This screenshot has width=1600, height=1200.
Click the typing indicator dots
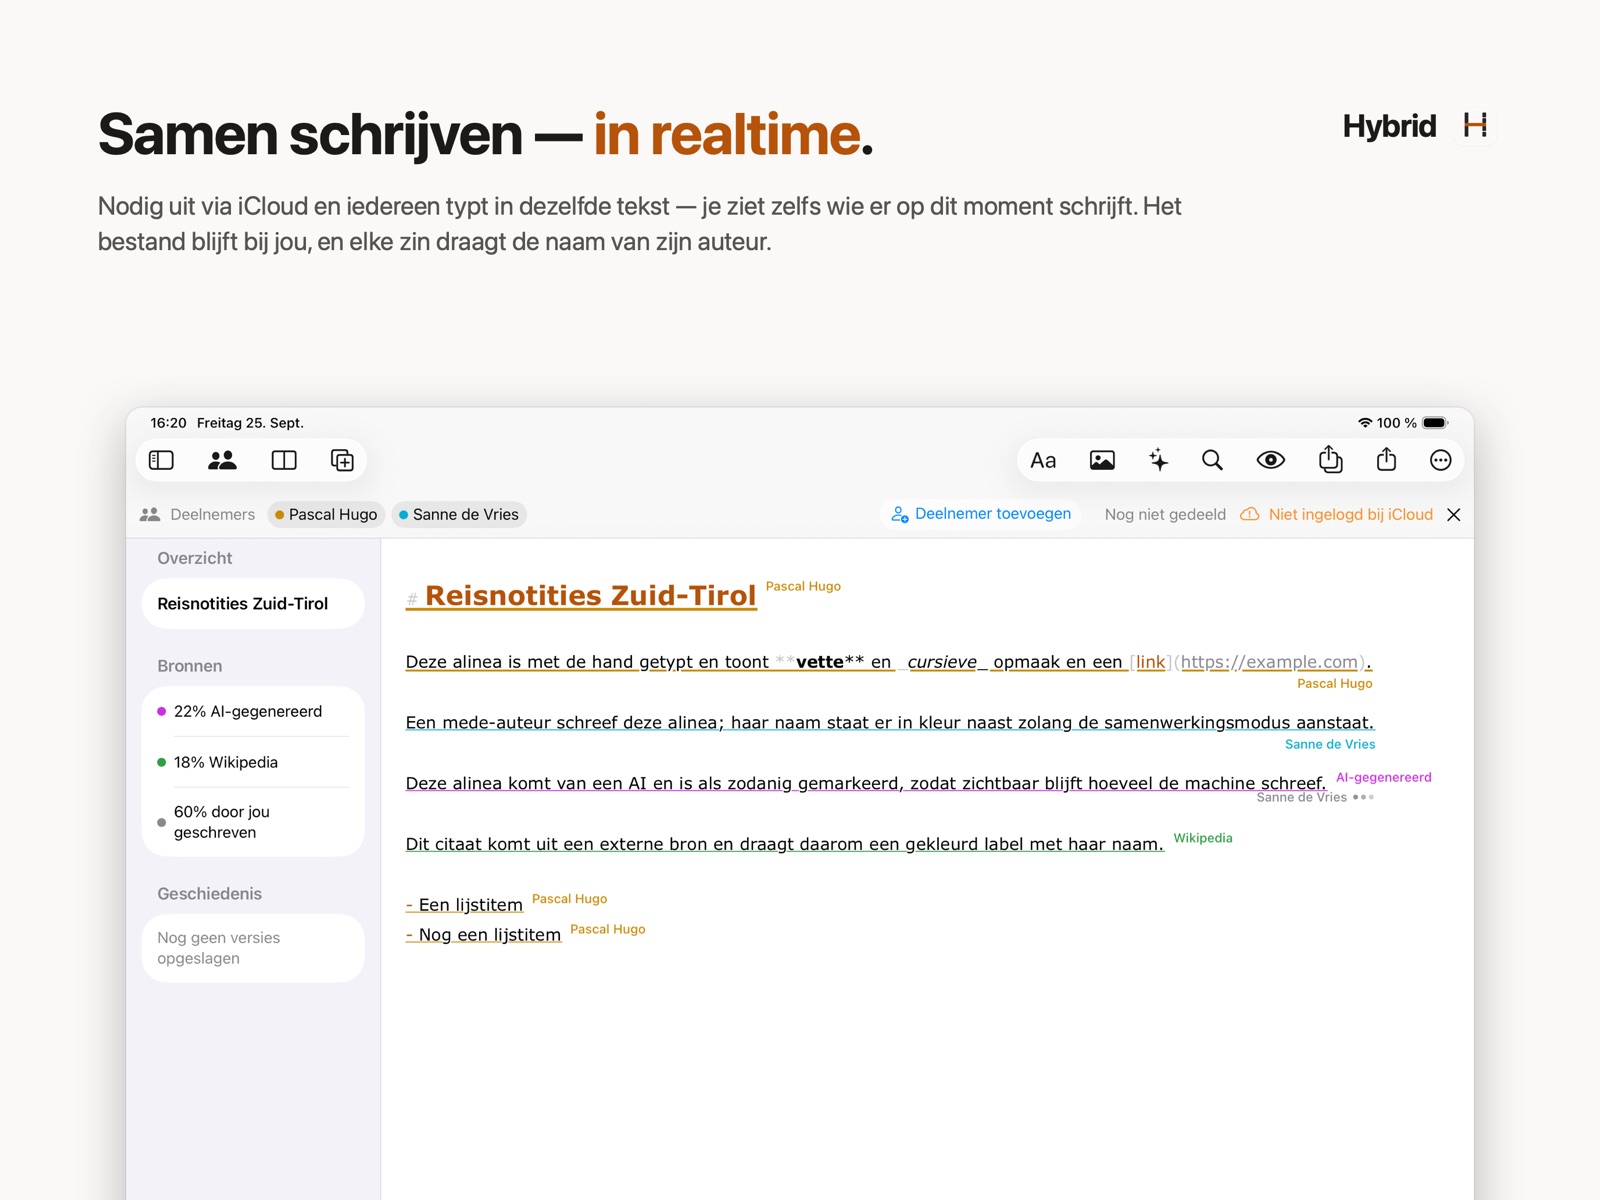coord(1363,797)
